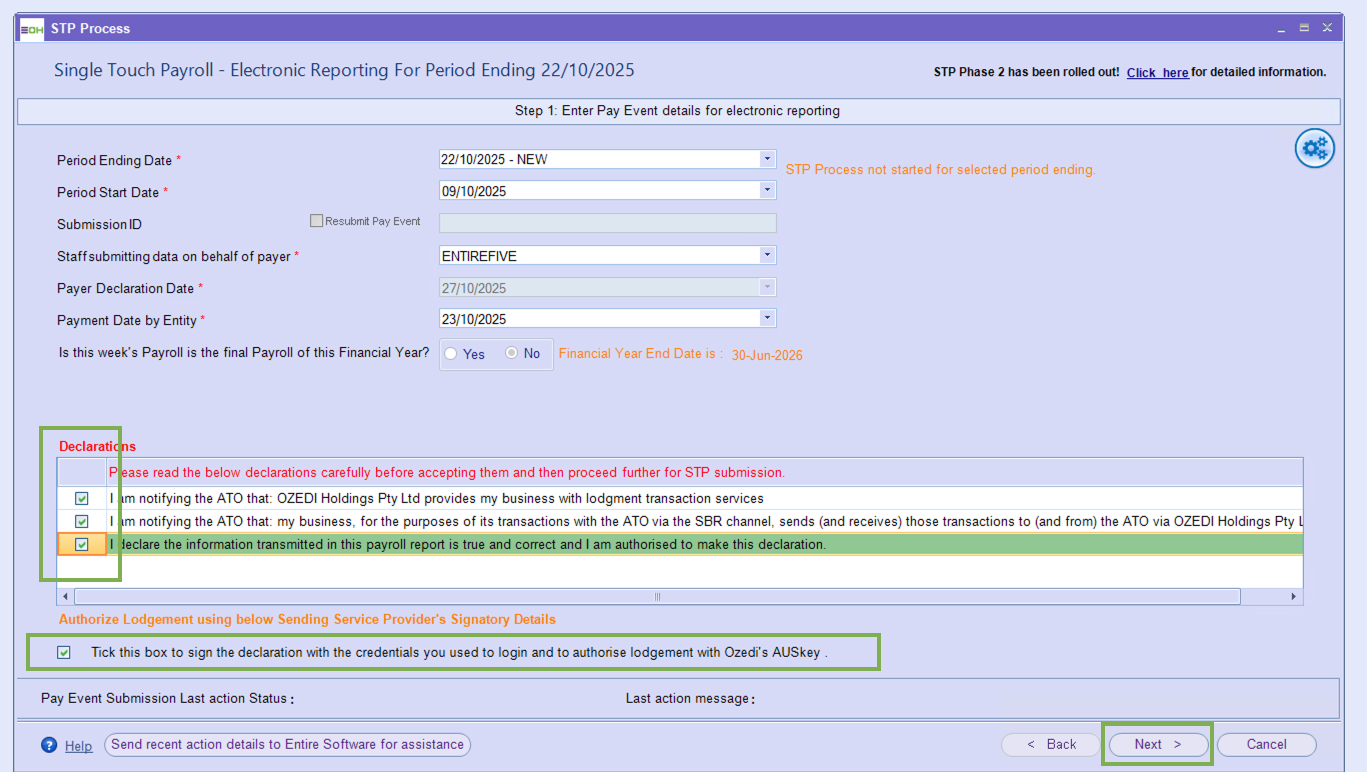Click the blue Help question mark icon

[49, 745]
